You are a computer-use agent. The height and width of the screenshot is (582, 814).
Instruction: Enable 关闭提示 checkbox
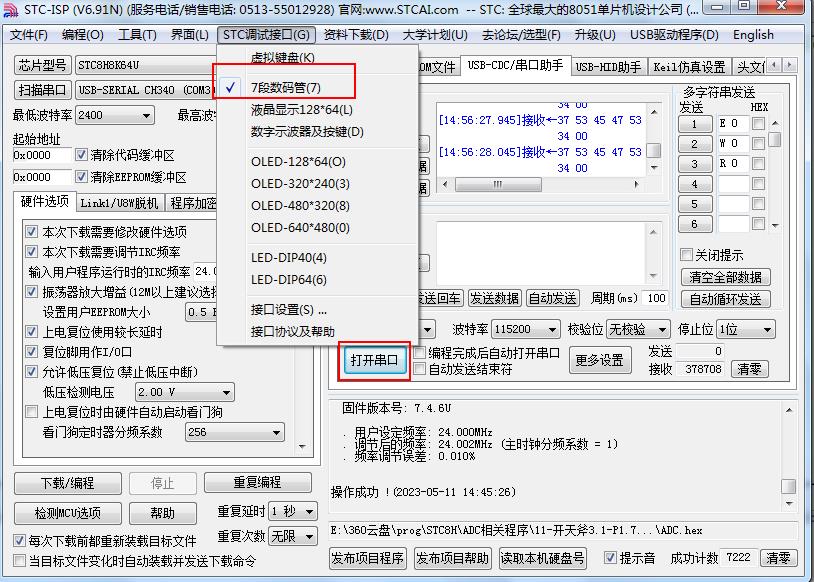coord(686,255)
